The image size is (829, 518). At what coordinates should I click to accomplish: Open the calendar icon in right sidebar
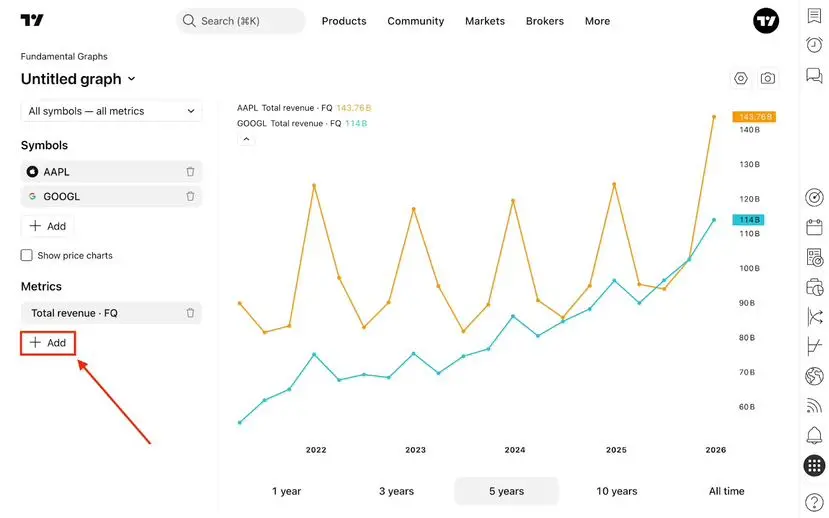pyautogui.click(x=814, y=227)
